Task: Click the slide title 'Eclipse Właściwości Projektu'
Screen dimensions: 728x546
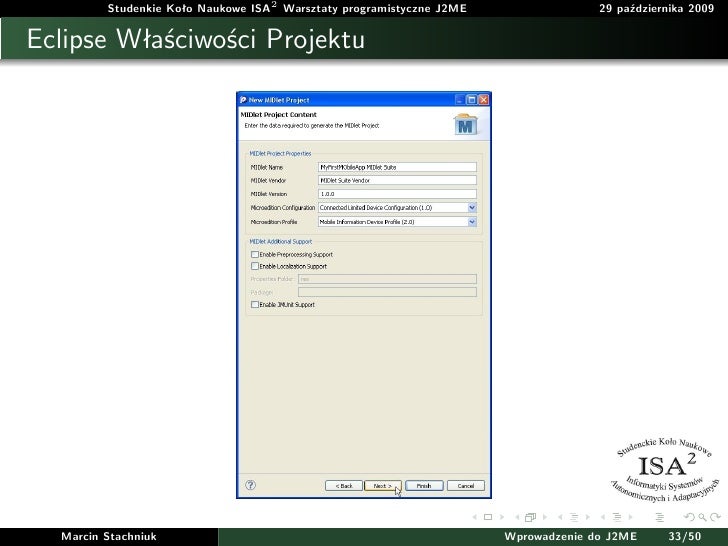Action: [196, 39]
